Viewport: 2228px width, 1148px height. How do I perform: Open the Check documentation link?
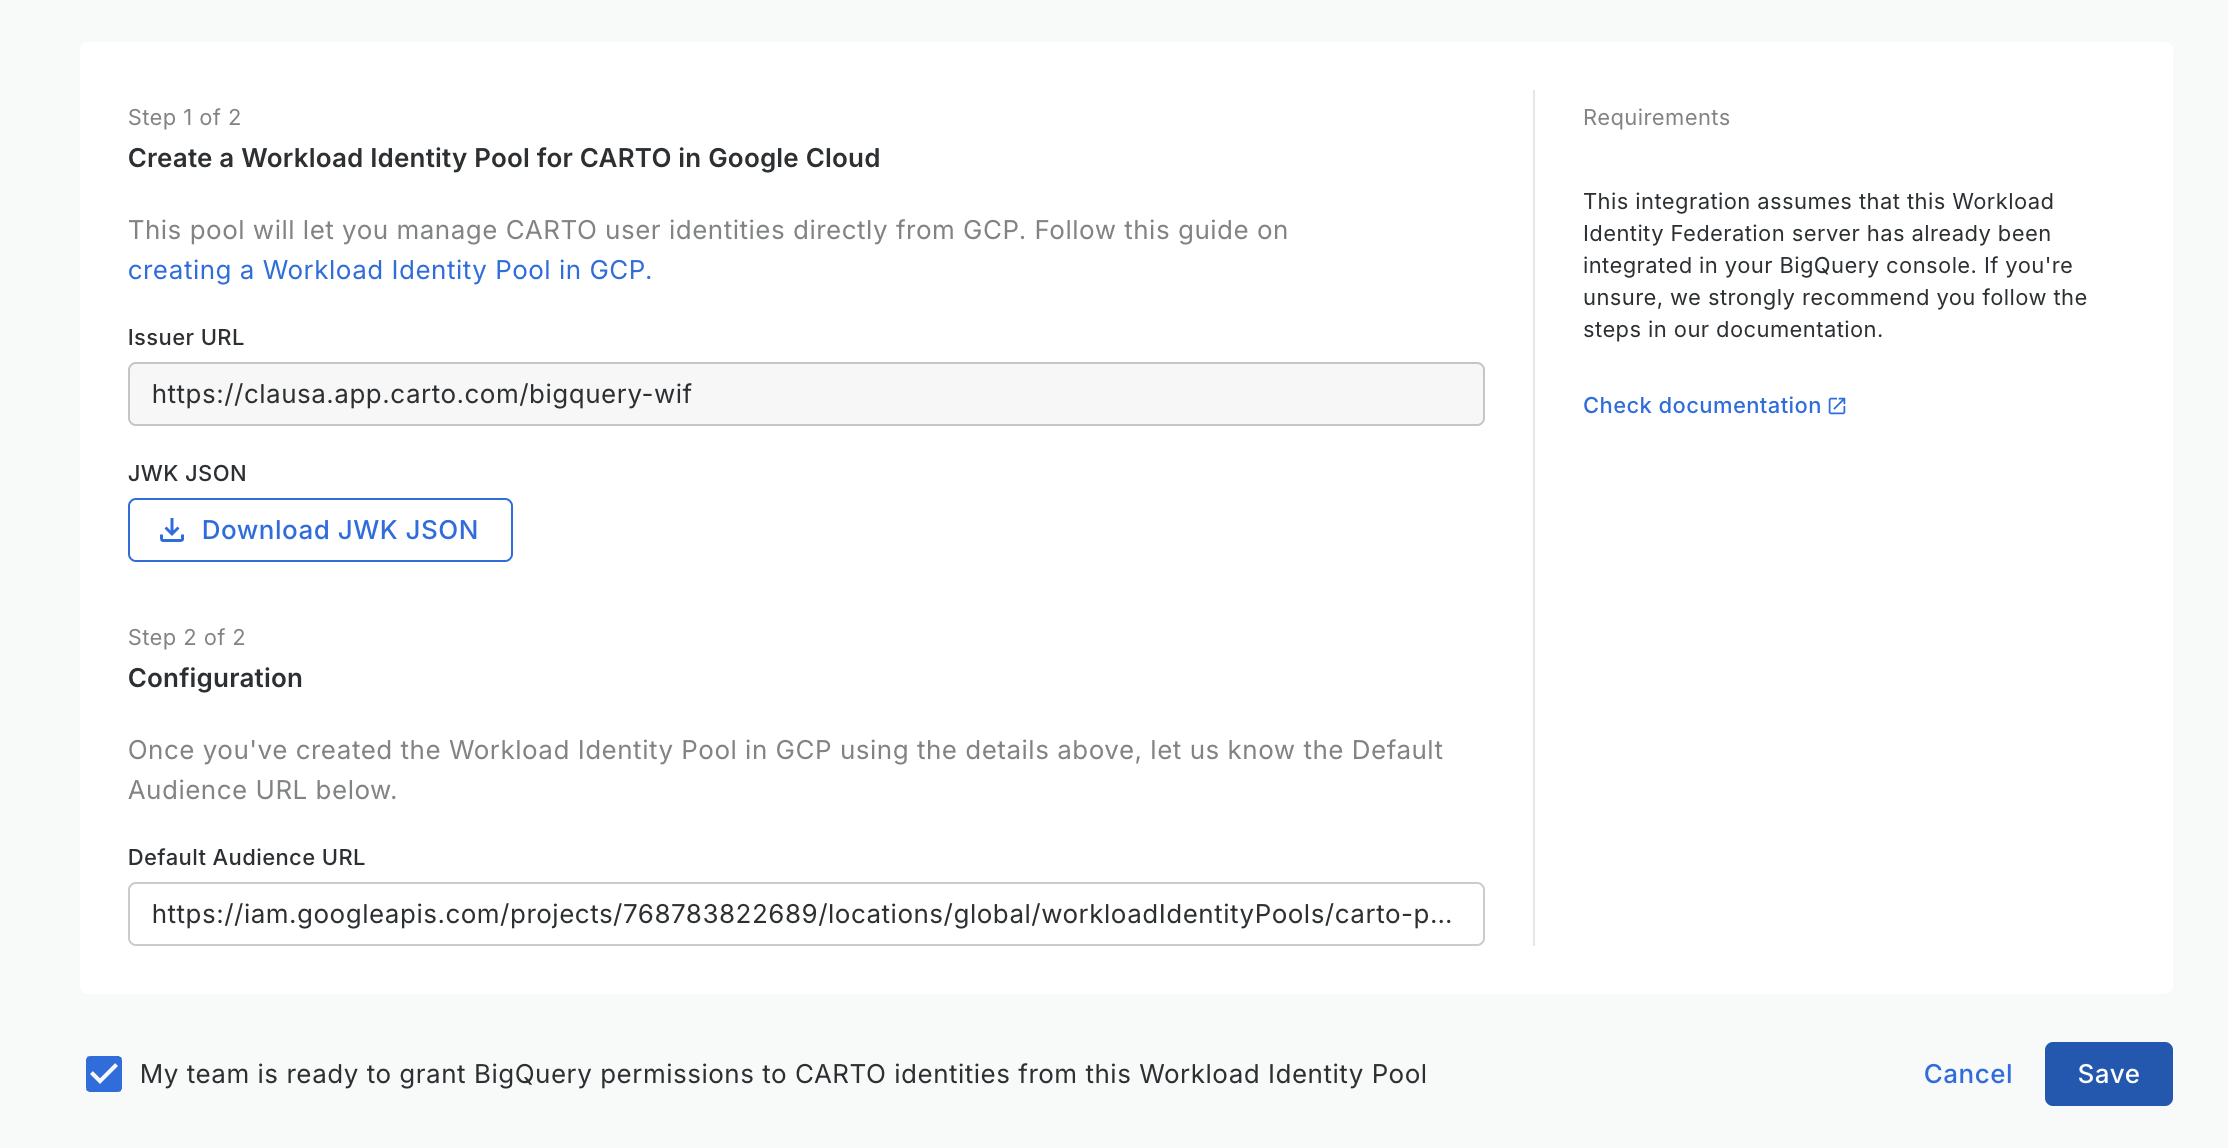[x=1701, y=406]
